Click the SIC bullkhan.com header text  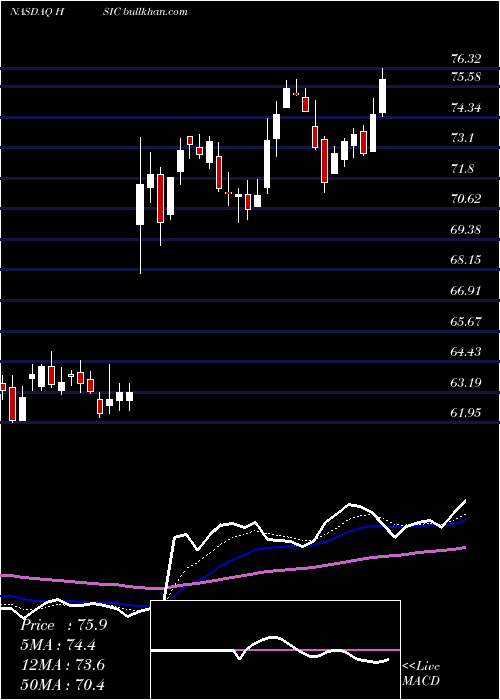(x=145, y=12)
